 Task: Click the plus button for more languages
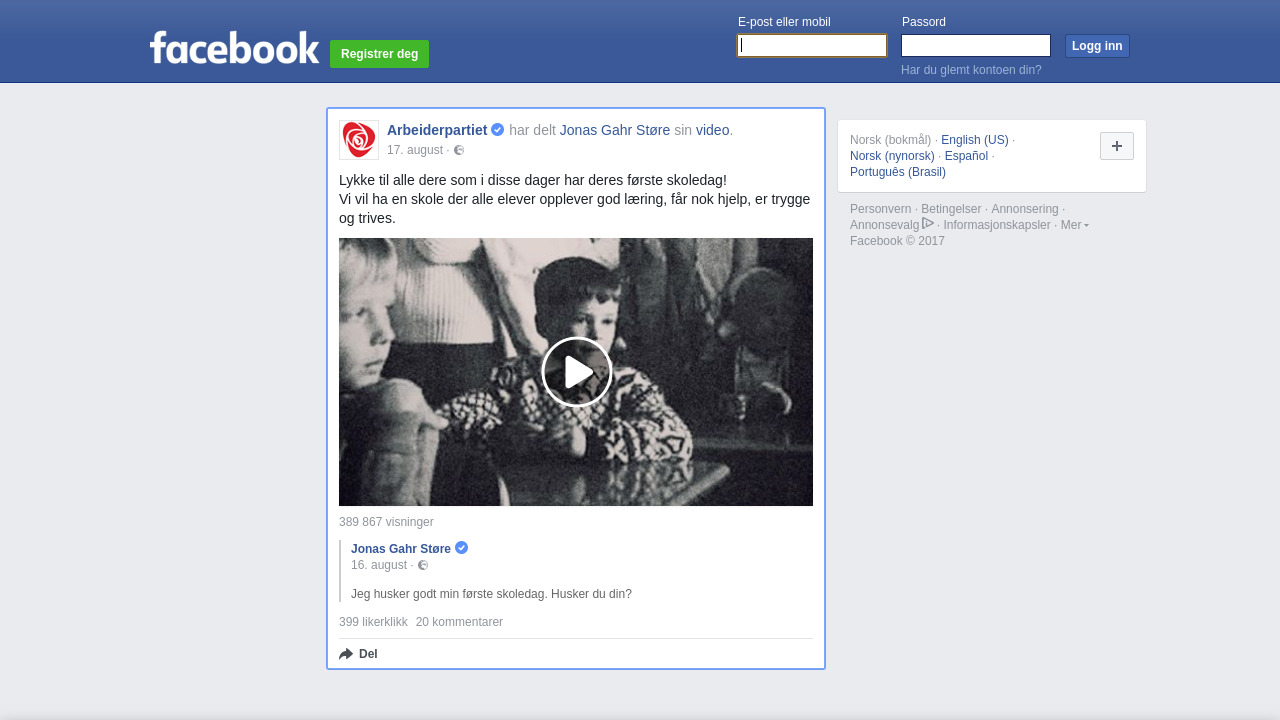(x=1117, y=146)
